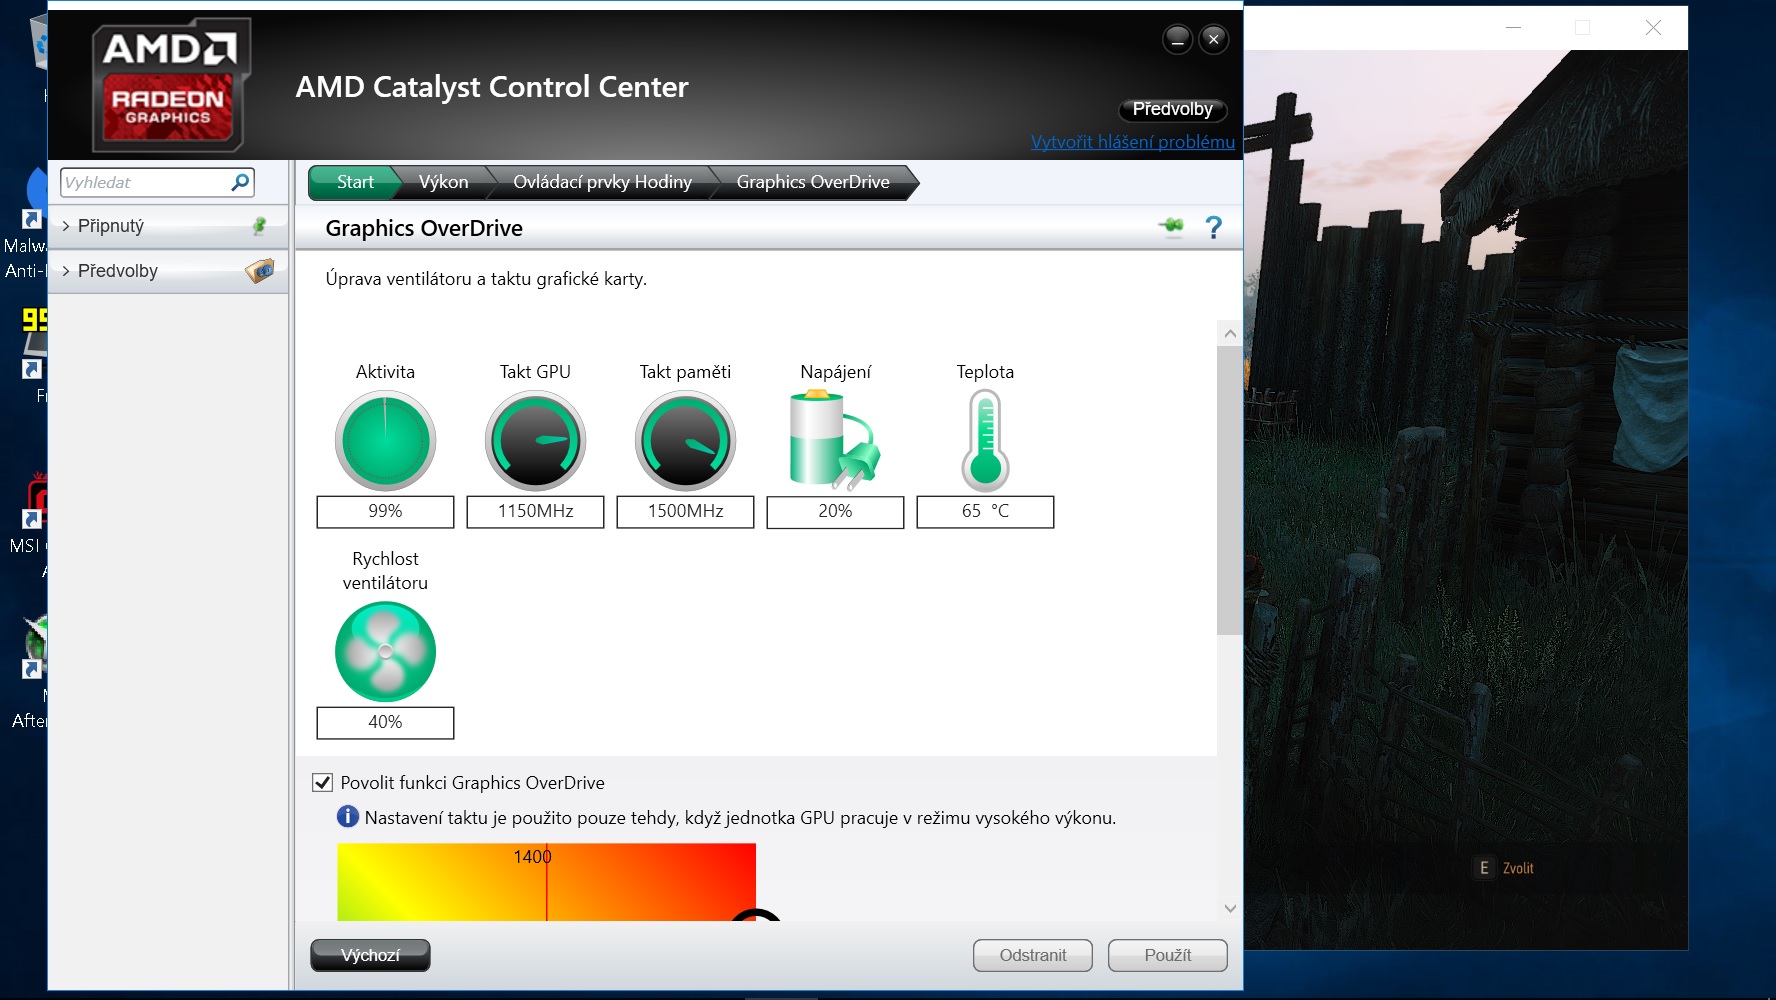Click the search magnifier icon
This screenshot has width=1776, height=1000.
(240, 182)
